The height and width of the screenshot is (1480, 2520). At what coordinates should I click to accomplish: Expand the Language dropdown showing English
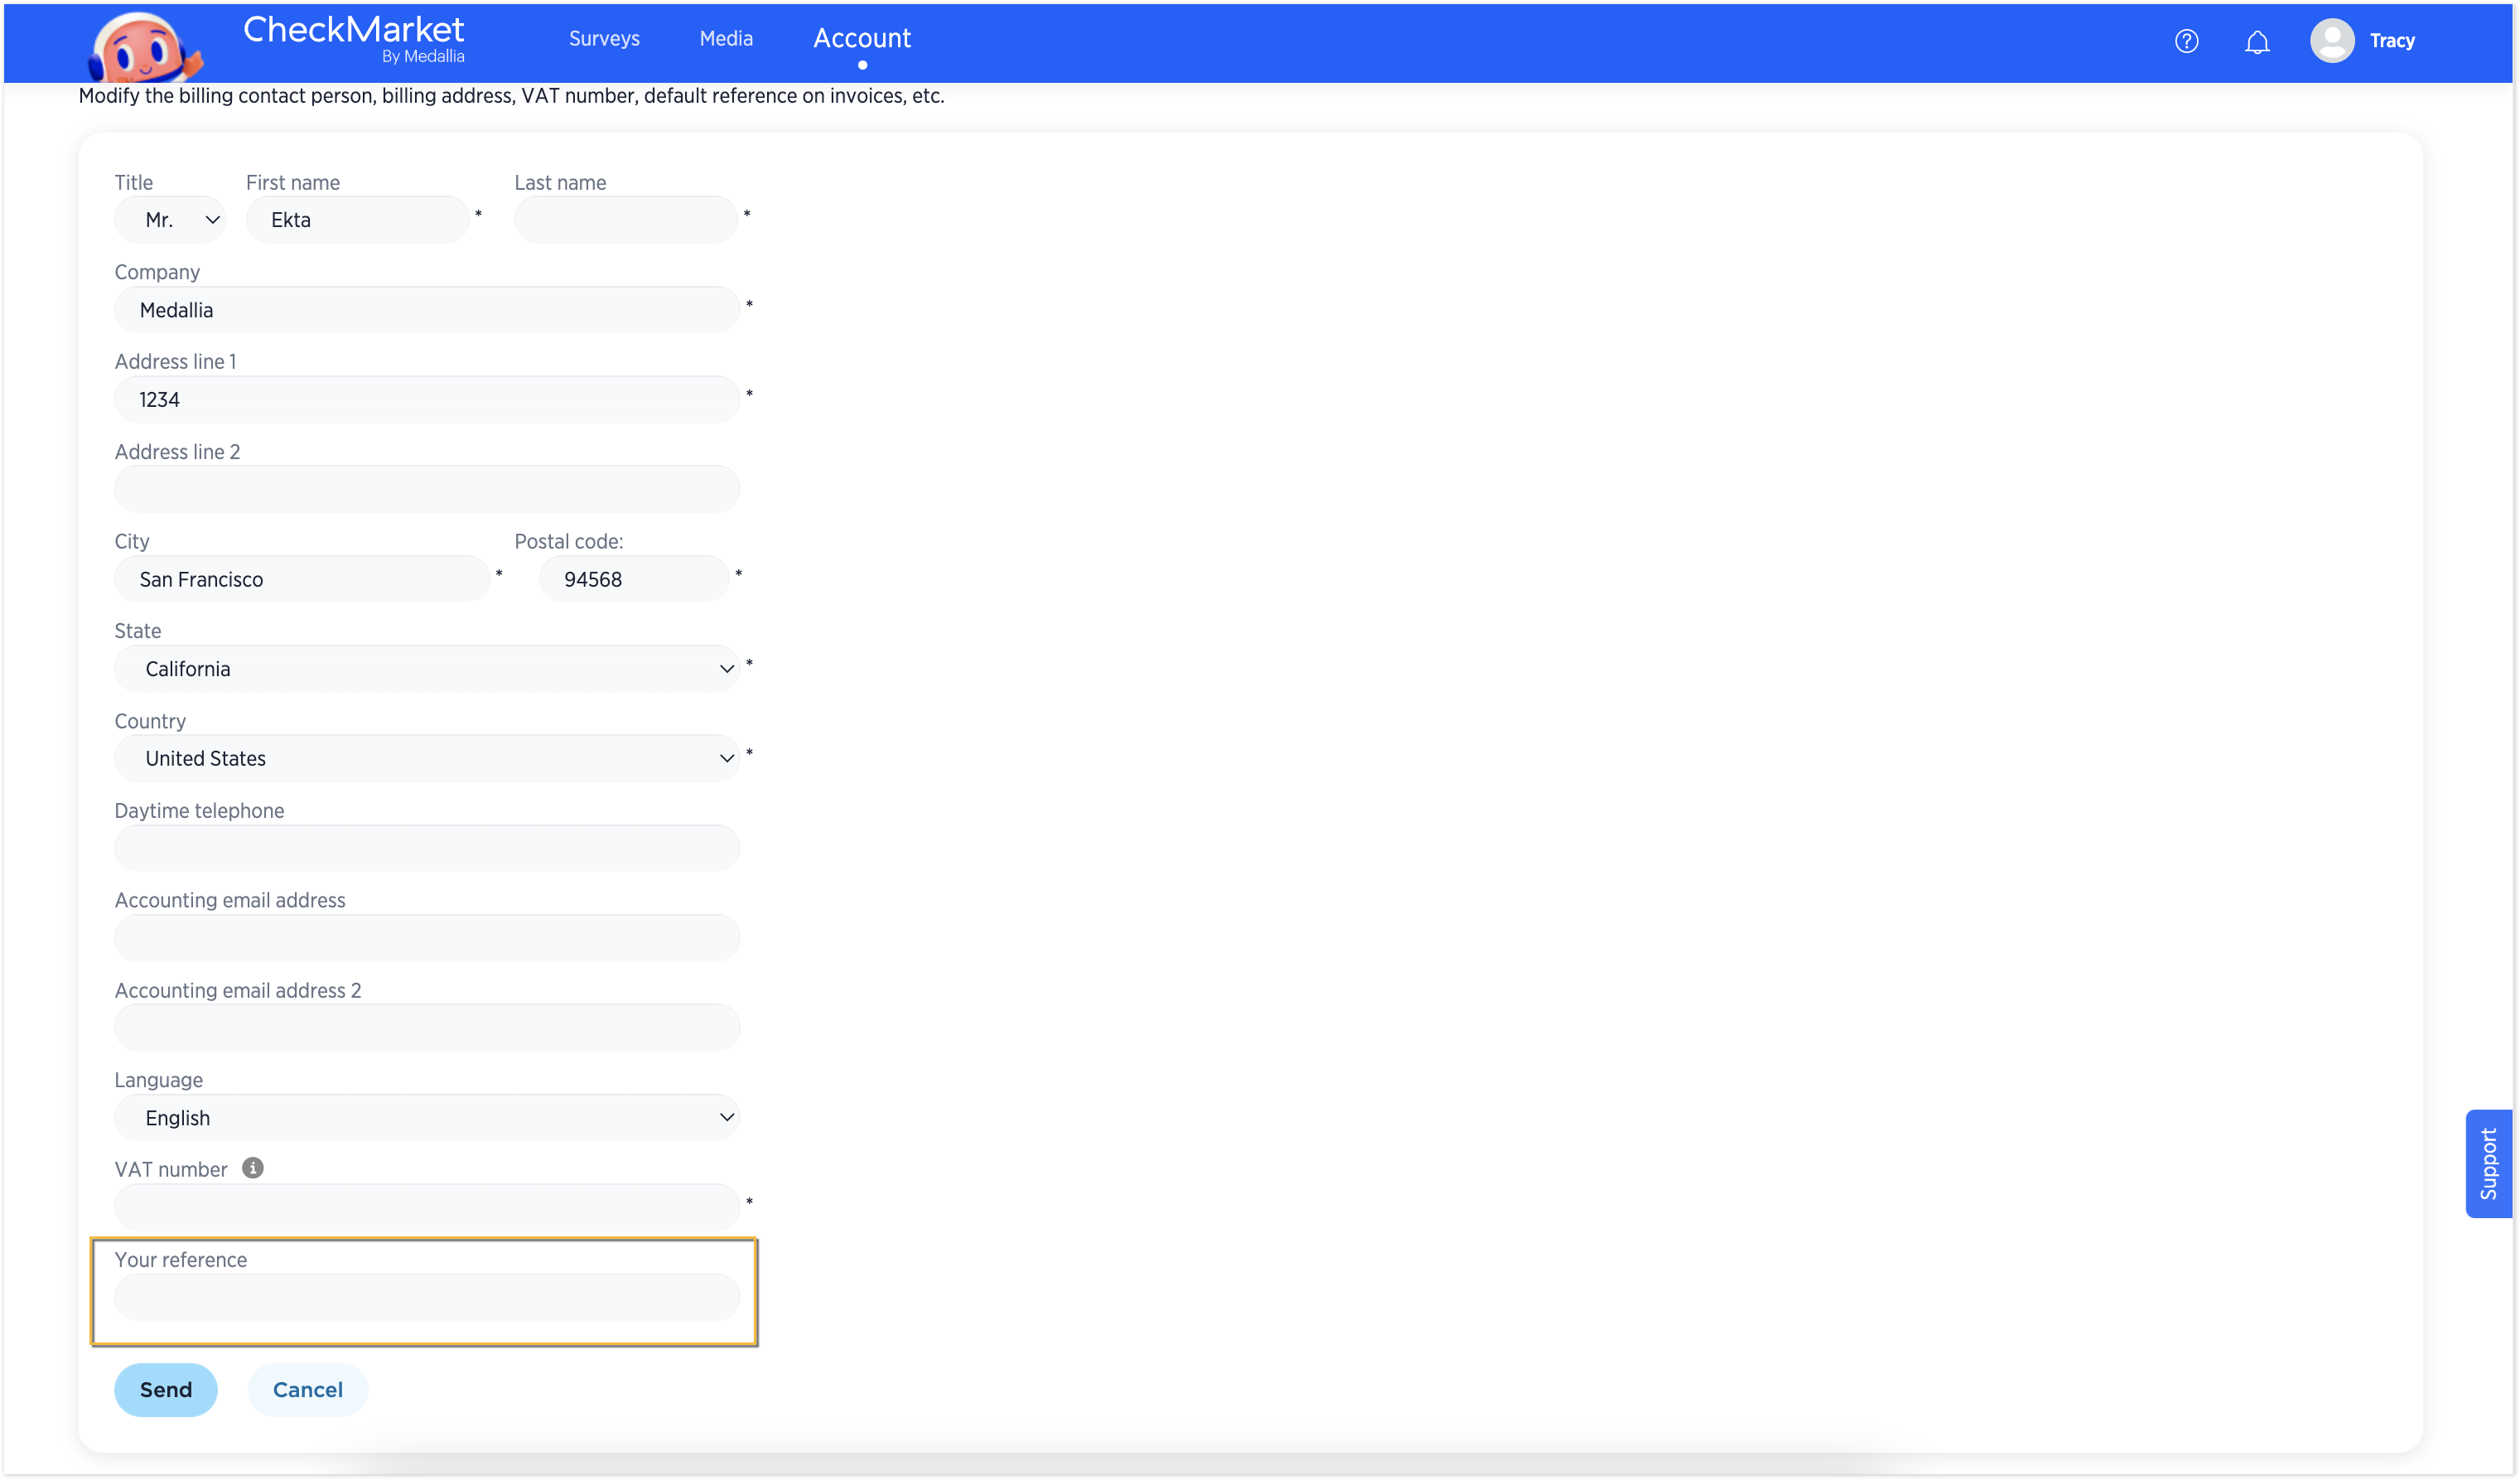pos(427,1117)
